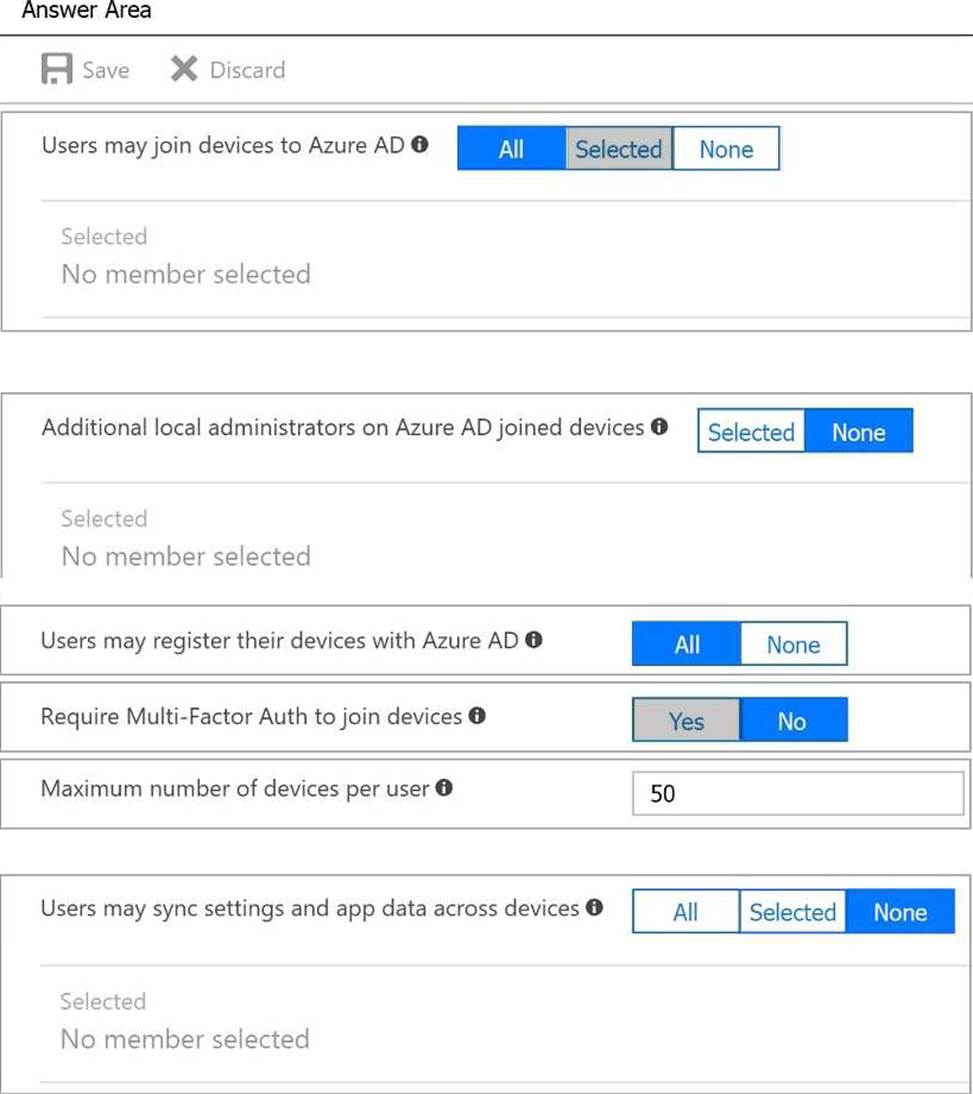
Task: Click the Discard X icon
Action: coord(183,69)
